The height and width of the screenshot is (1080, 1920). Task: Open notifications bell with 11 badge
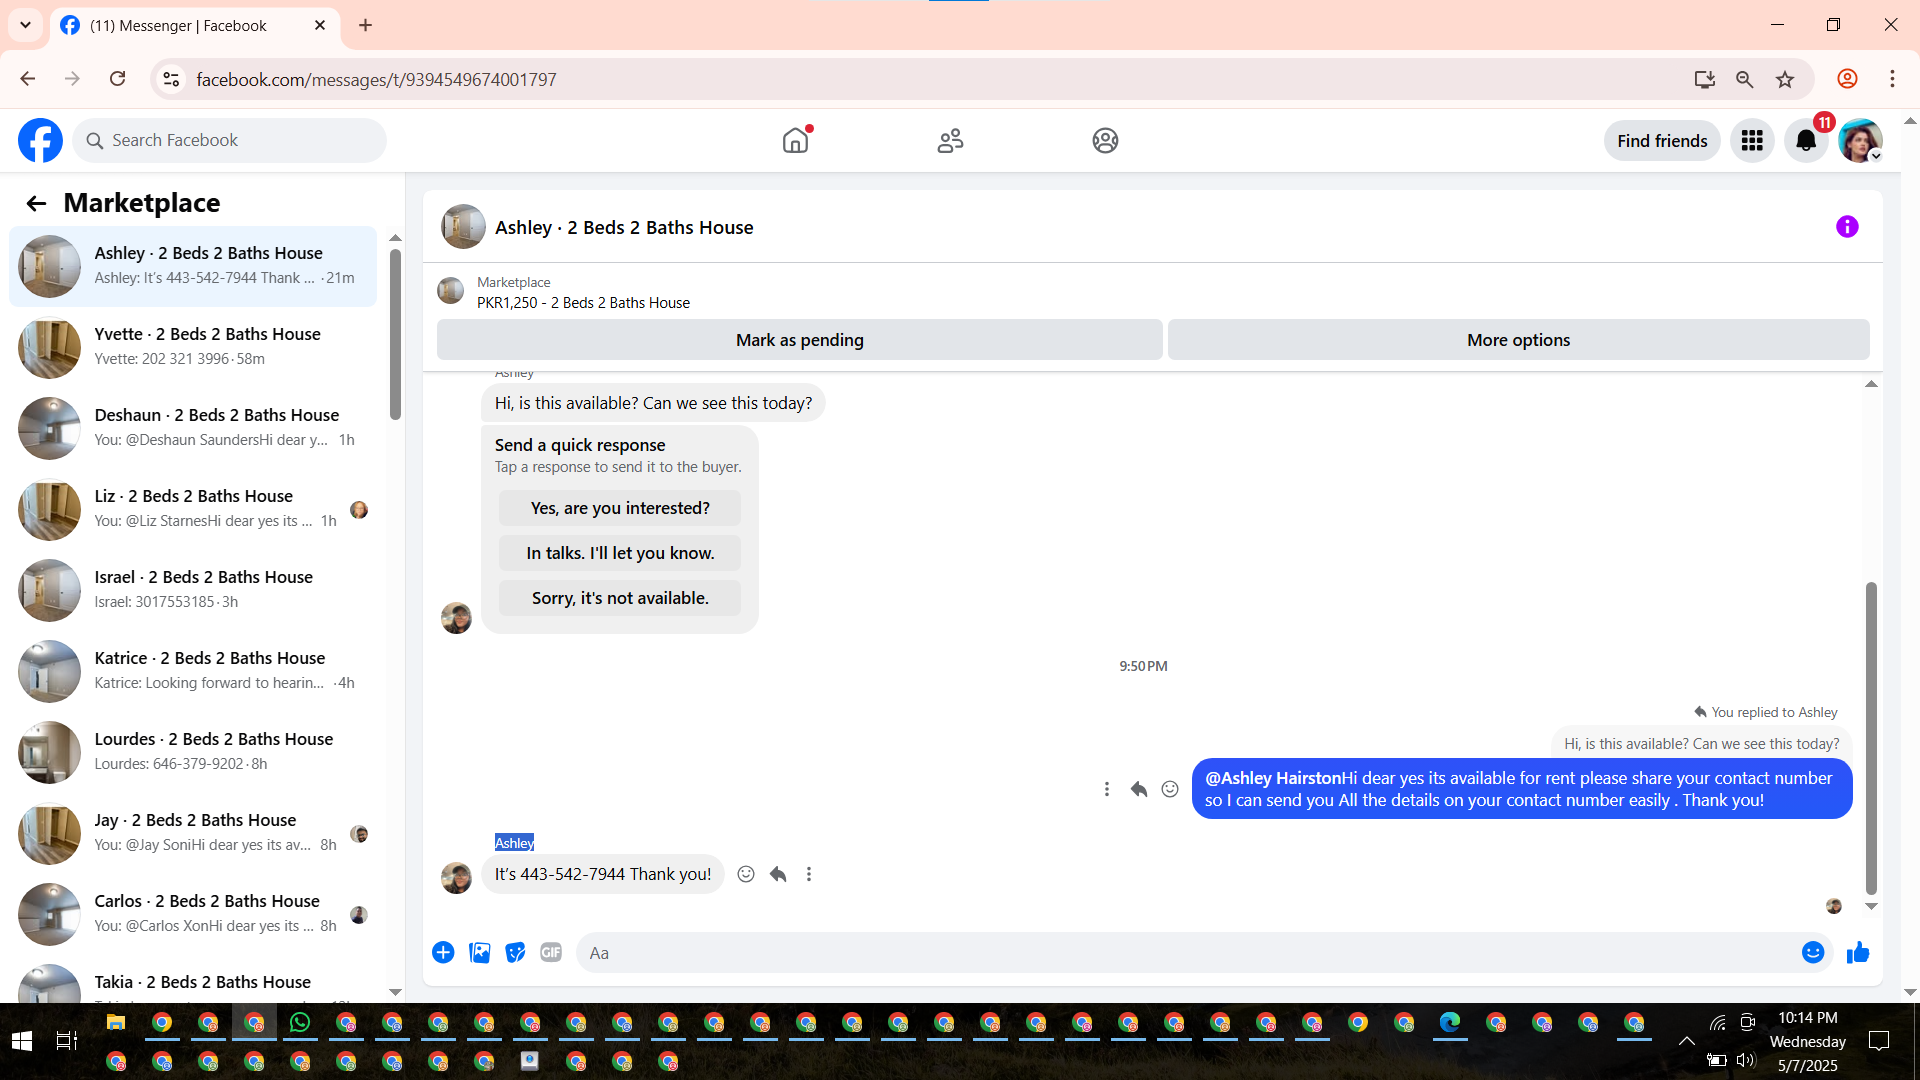point(1806,141)
